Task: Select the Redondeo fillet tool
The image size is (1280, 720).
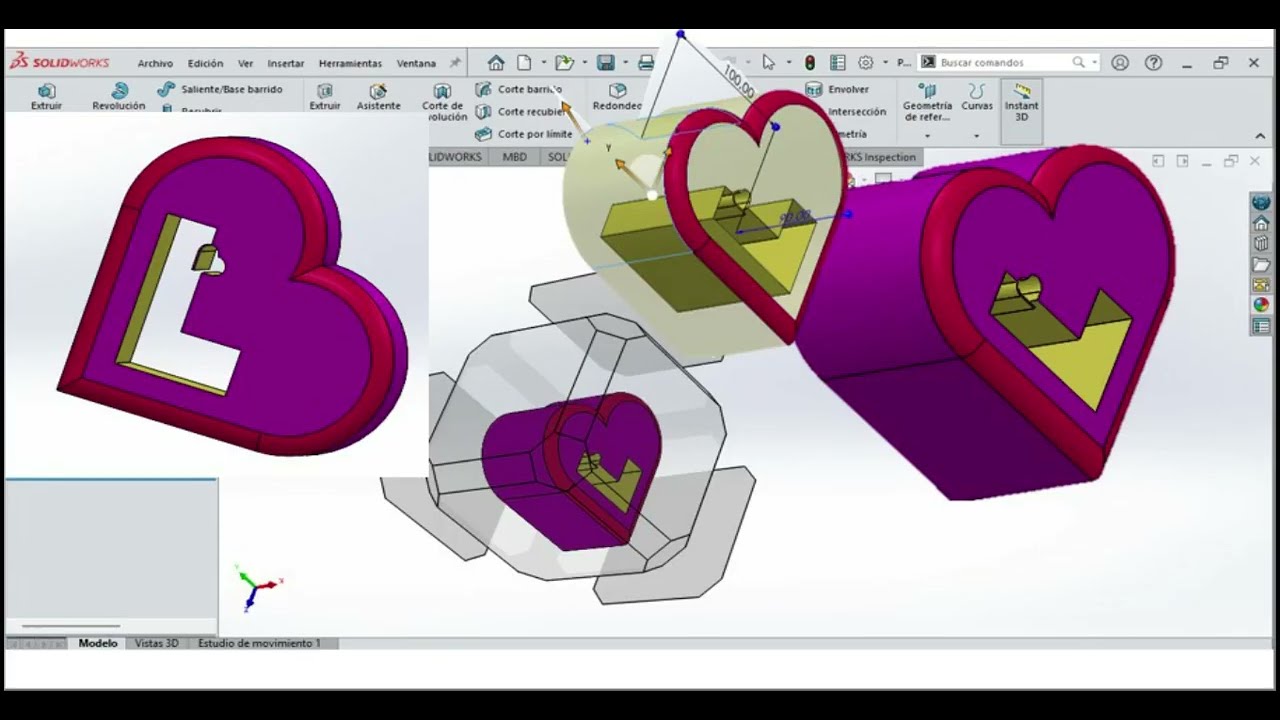Action: pos(617,97)
